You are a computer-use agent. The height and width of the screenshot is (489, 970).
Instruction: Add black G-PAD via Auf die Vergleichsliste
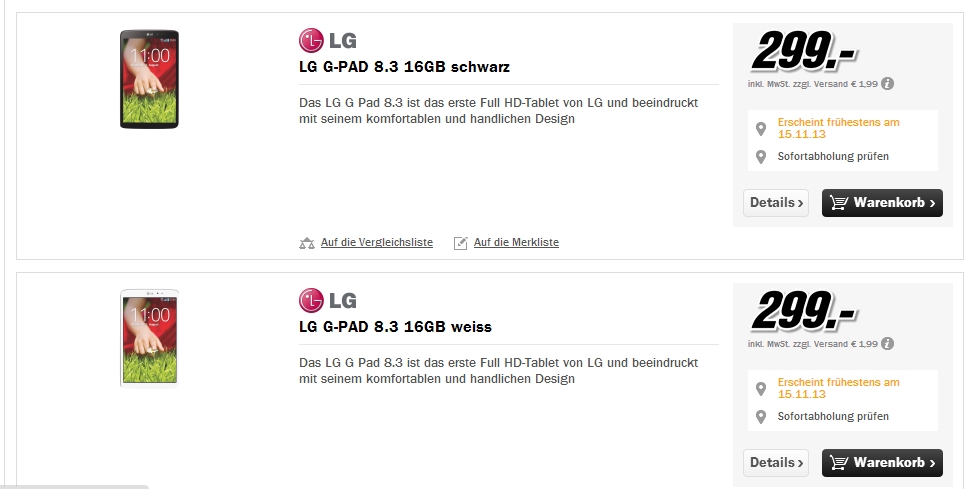377,243
